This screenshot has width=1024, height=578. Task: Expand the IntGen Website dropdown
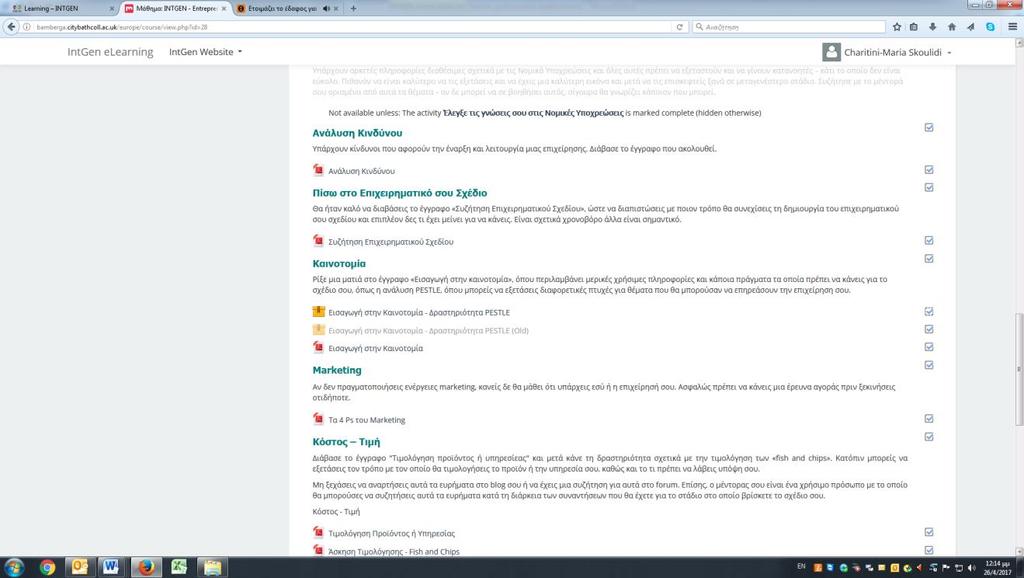(x=205, y=52)
